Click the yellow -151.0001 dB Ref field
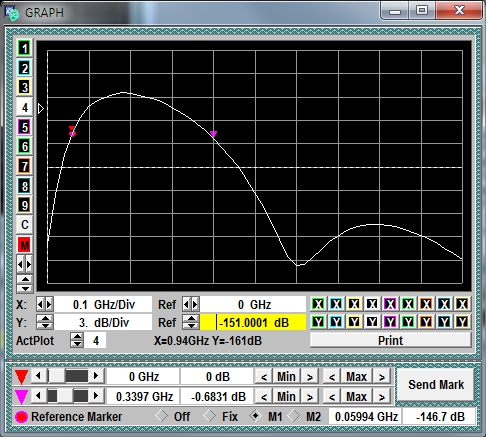Image resolution: width=486 pixels, height=437 pixels. click(253, 322)
